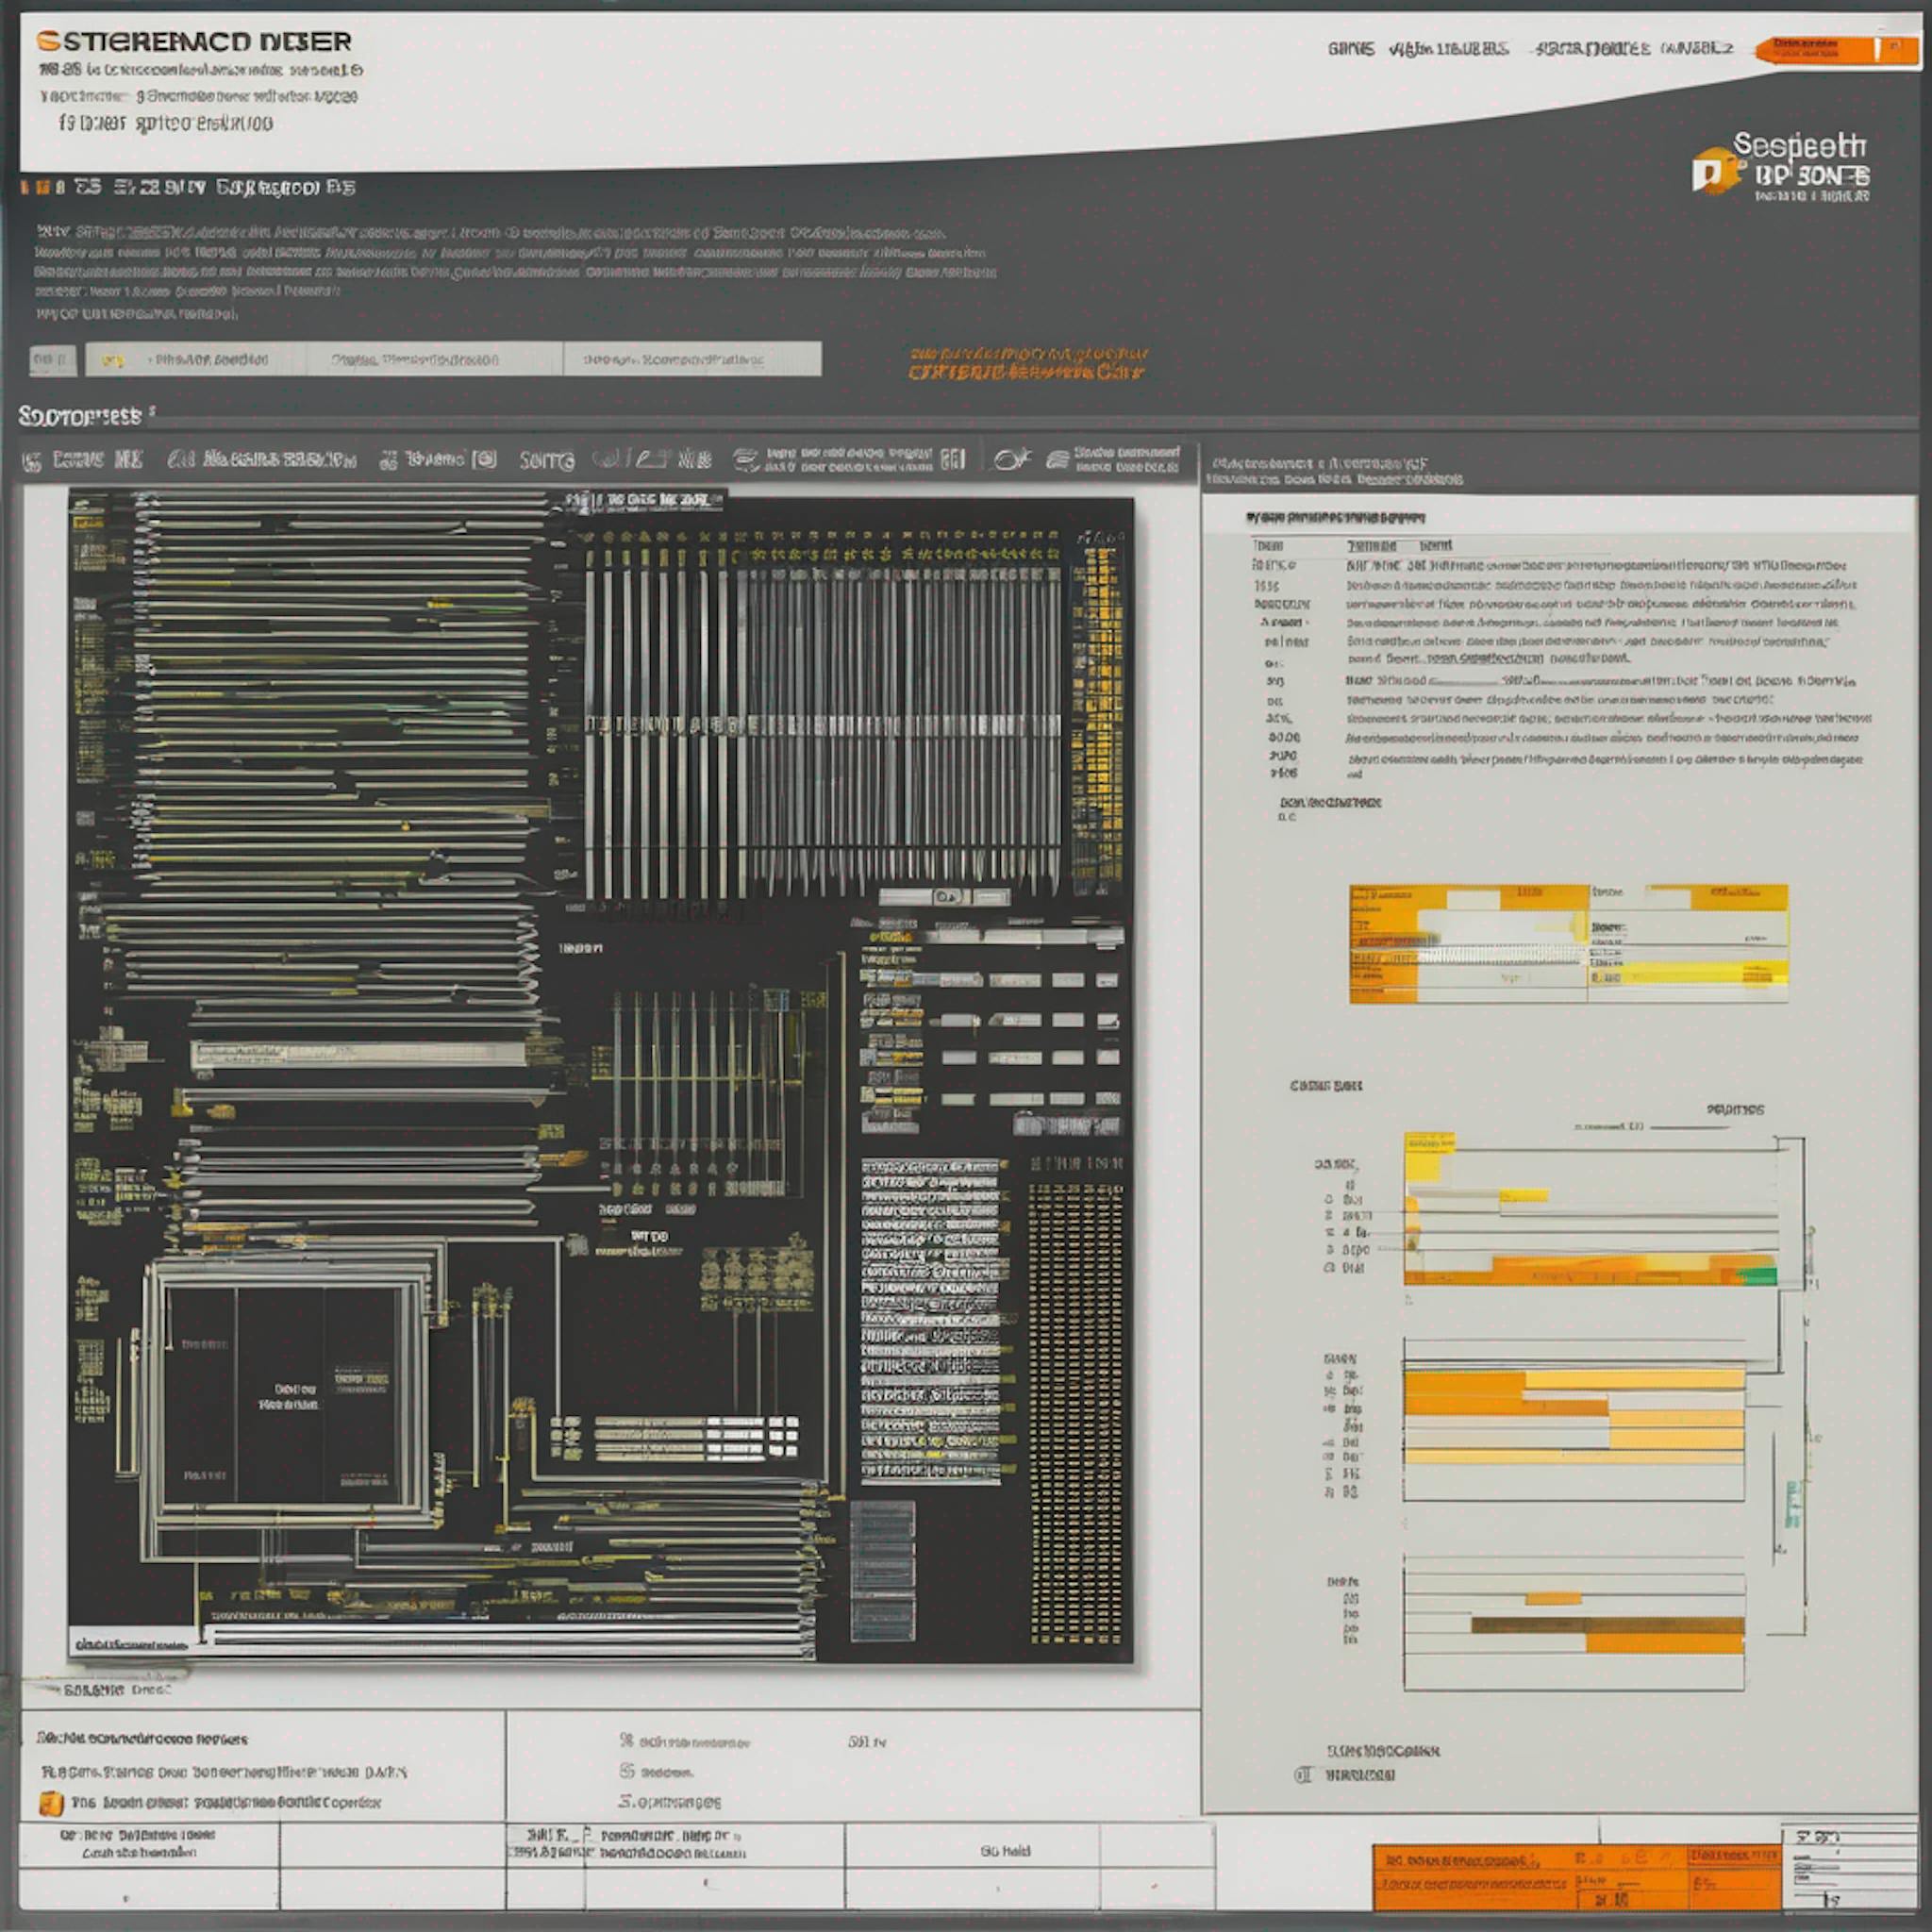
Task: Click the orange button in the top header
Action: click(1836, 49)
